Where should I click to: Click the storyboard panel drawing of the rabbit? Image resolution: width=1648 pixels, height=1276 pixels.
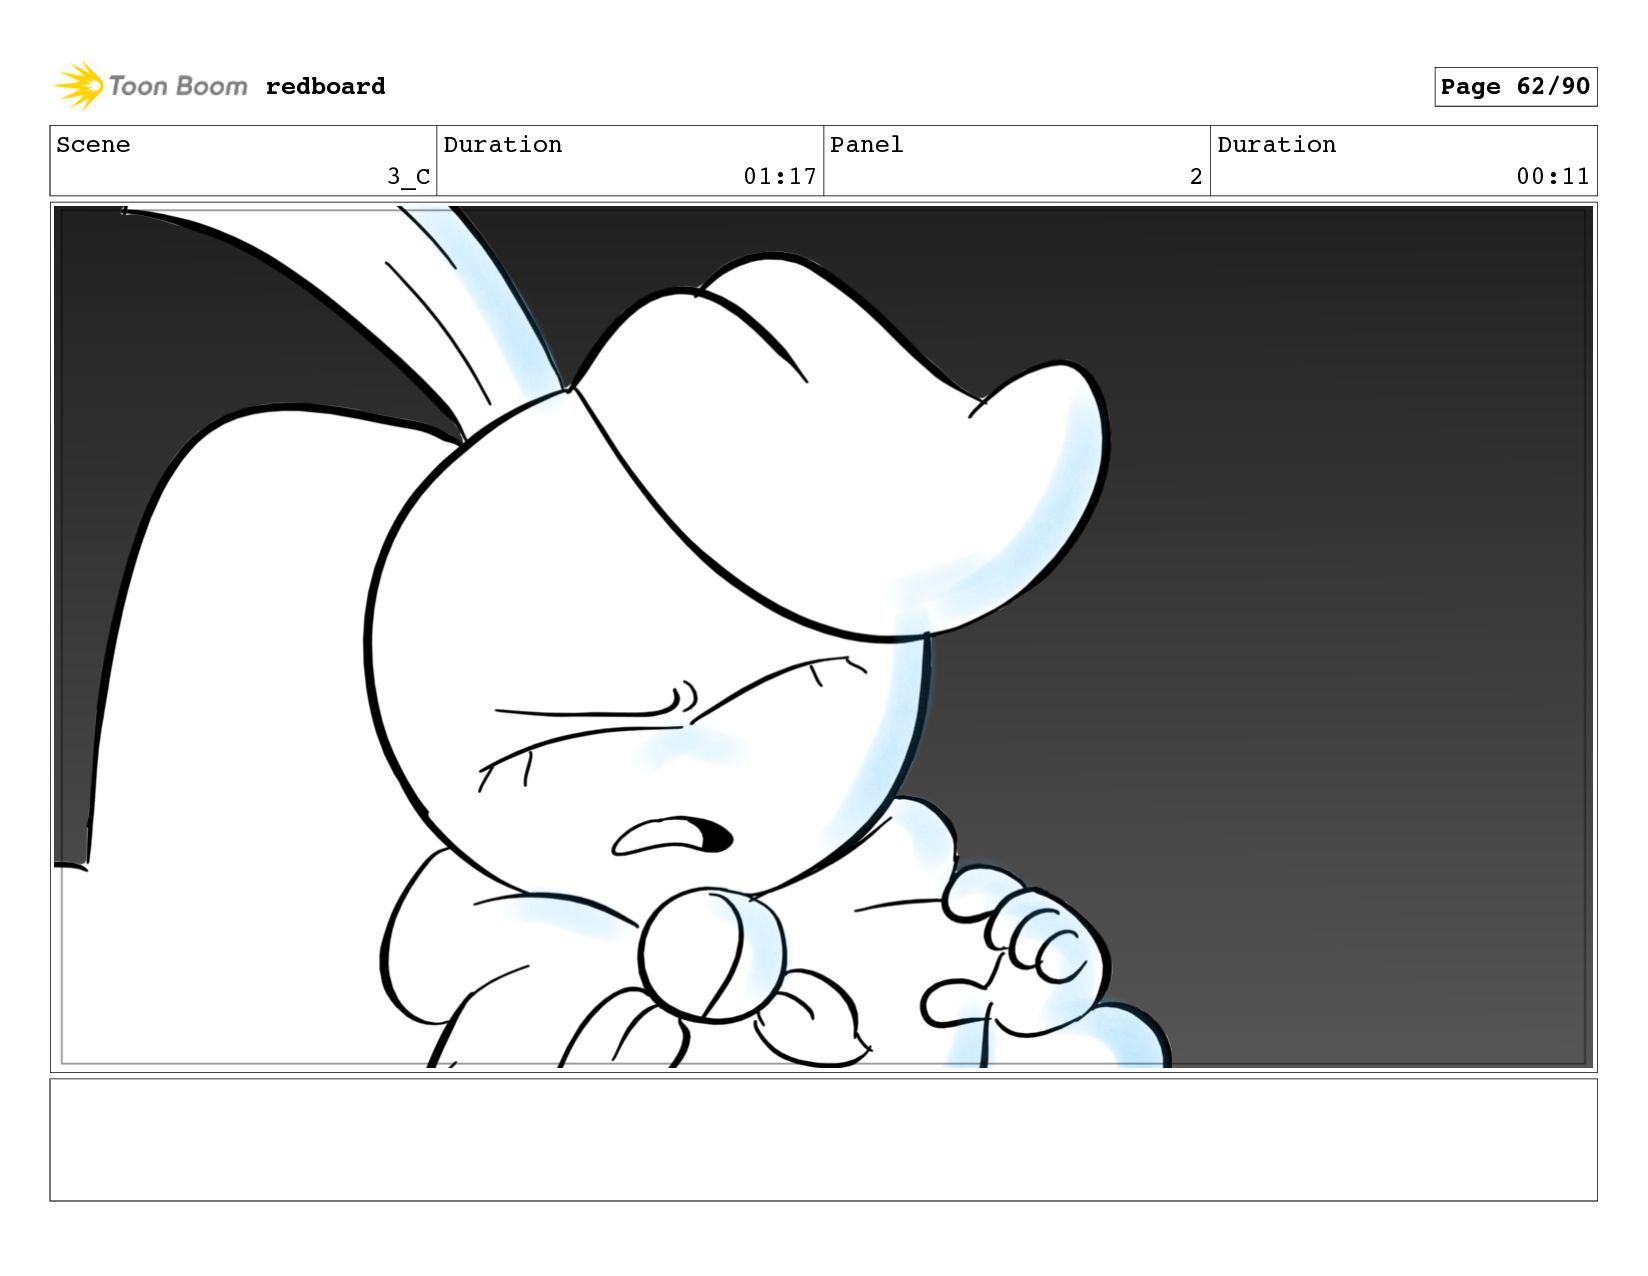[823, 637]
